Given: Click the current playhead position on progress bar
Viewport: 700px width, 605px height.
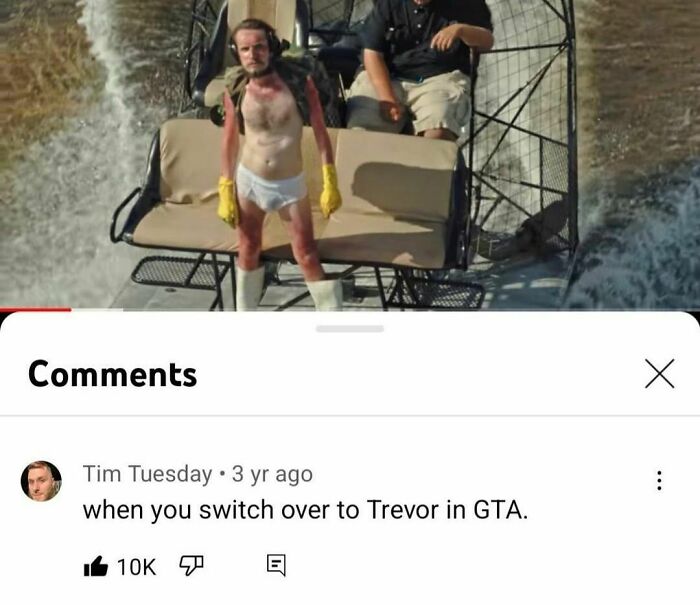Looking at the screenshot, I should pos(71,309).
